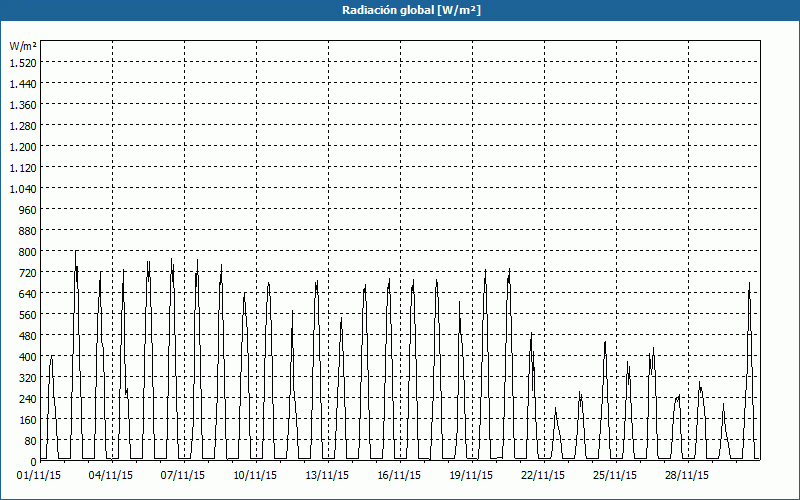Viewport: 800px width, 500px height.
Task: Click the 28/11/15 date label
Action: click(x=687, y=476)
